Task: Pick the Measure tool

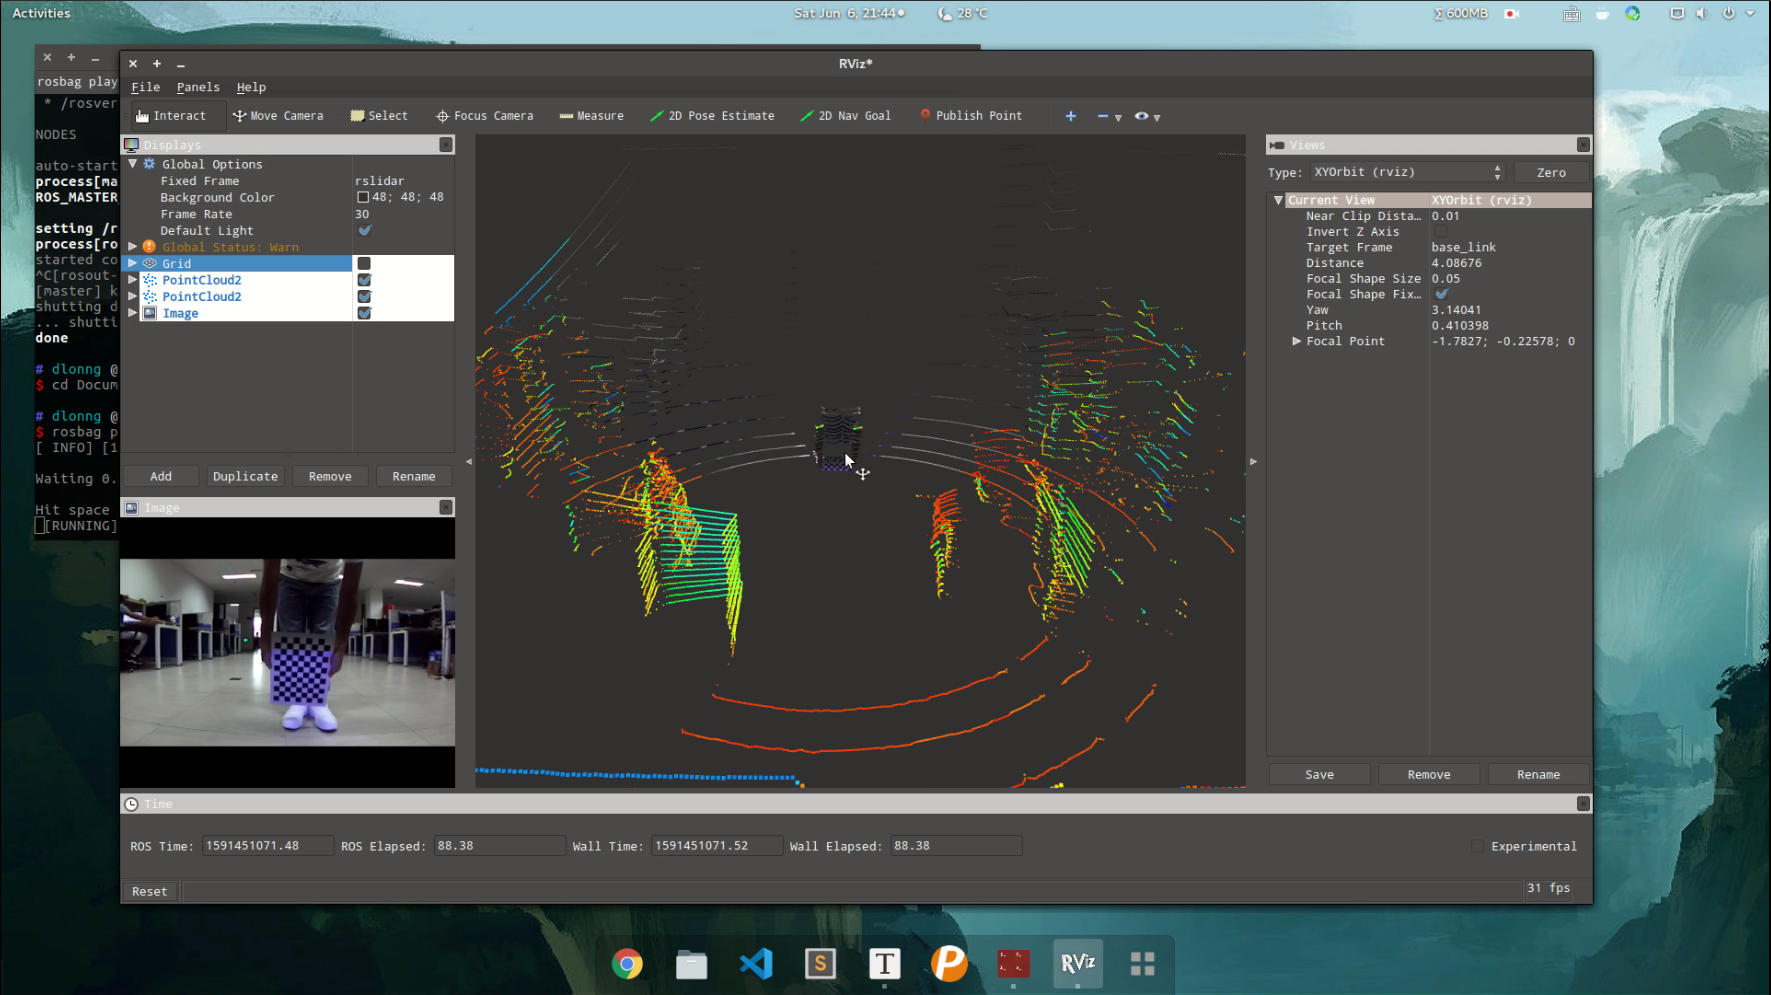Action: point(591,116)
